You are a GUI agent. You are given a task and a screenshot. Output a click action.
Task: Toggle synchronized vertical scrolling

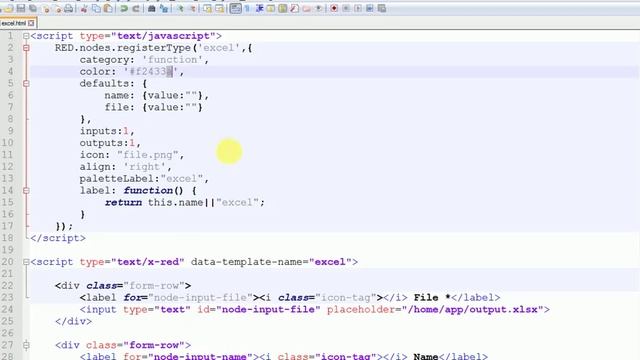[207, 8]
